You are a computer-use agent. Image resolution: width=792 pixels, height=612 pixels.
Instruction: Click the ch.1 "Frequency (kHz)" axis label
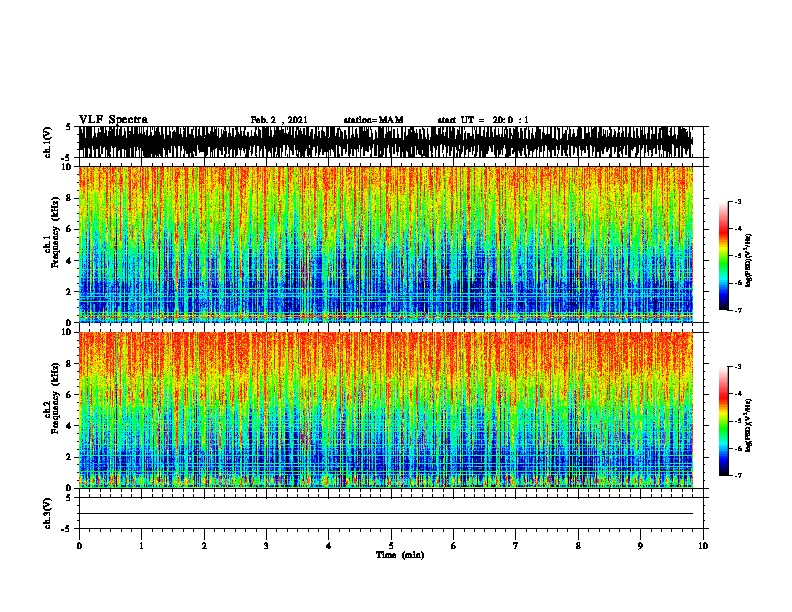55,233
